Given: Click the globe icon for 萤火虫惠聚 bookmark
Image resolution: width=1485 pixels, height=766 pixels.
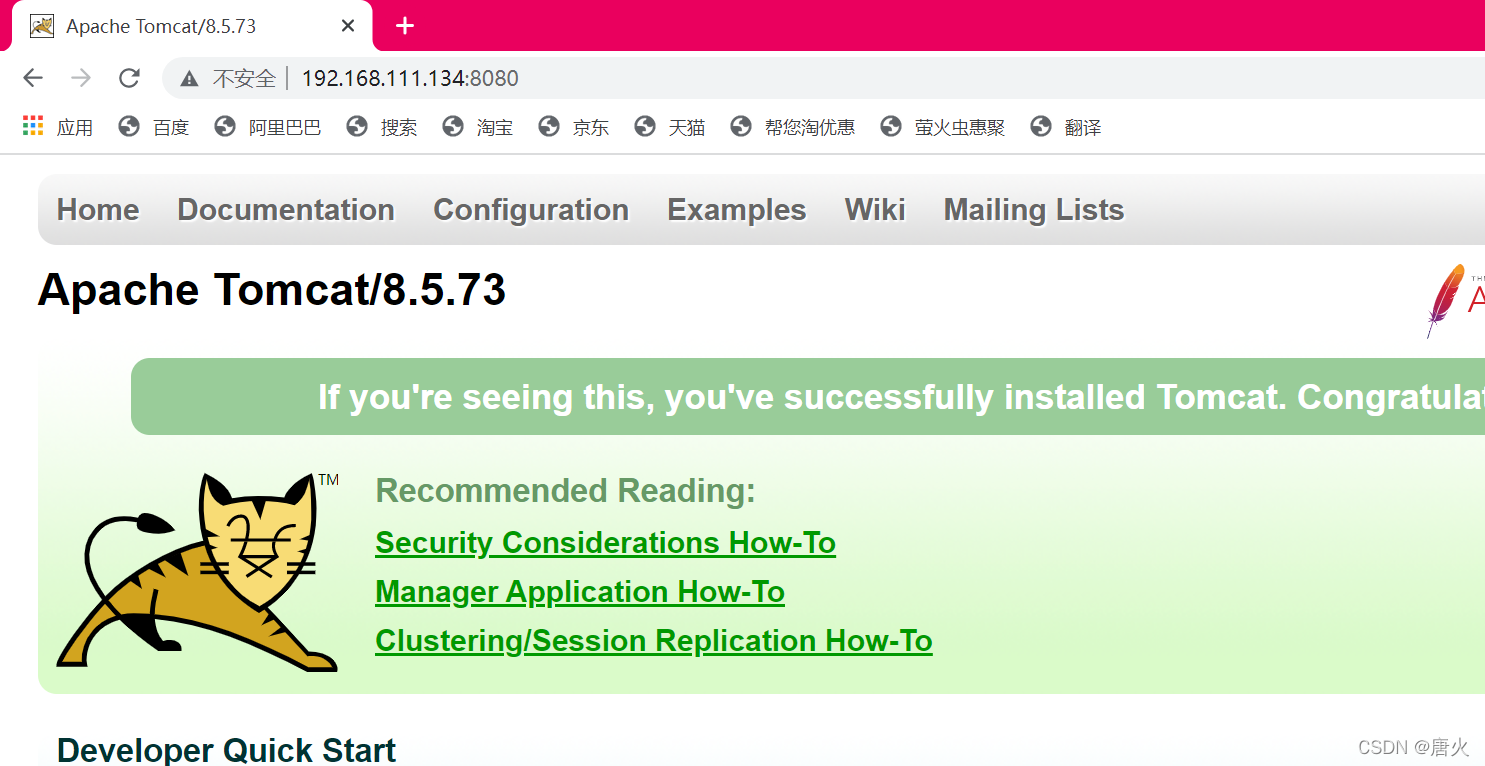Looking at the screenshot, I should pos(891,126).
